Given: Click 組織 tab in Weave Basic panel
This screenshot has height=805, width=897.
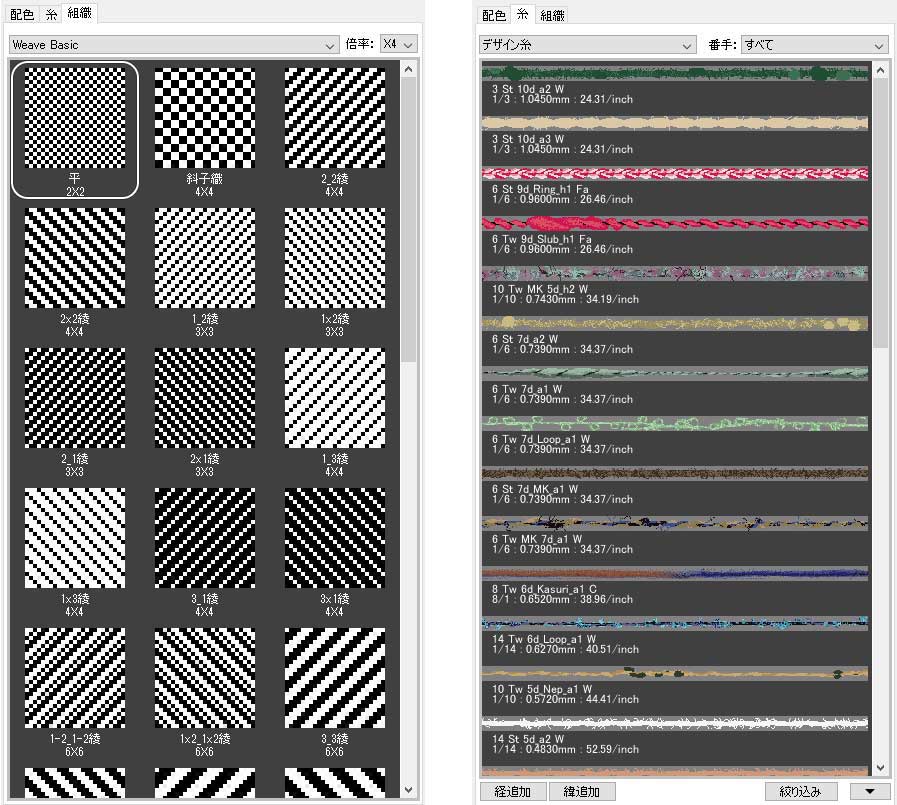Looking at the screenshot, I should tap(80, 13).
